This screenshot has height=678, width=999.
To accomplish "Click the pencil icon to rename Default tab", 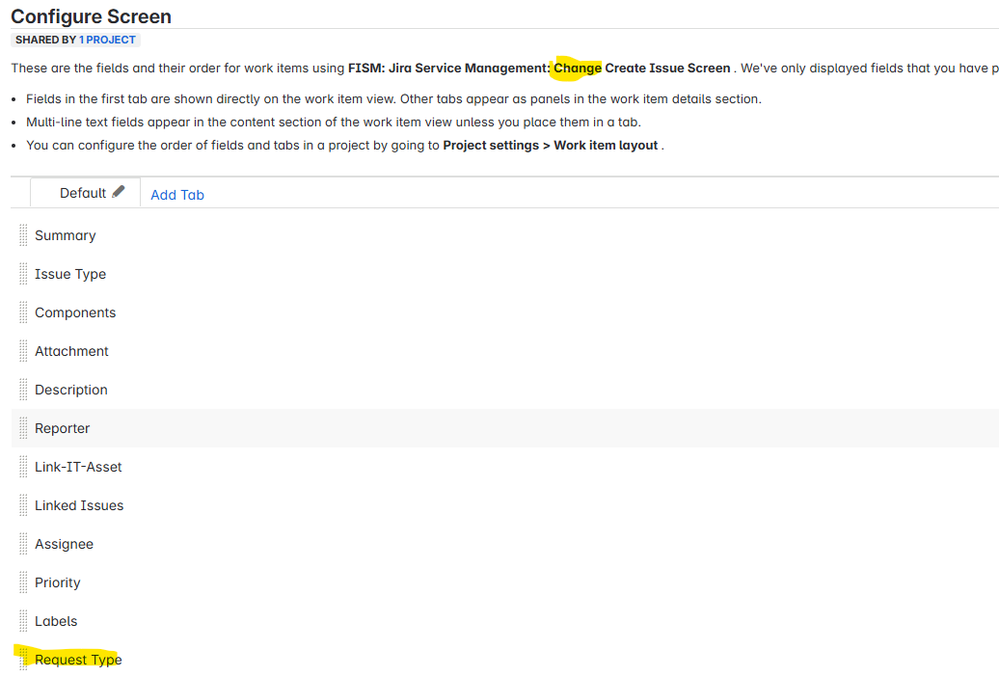I will (x=119, y=192).
